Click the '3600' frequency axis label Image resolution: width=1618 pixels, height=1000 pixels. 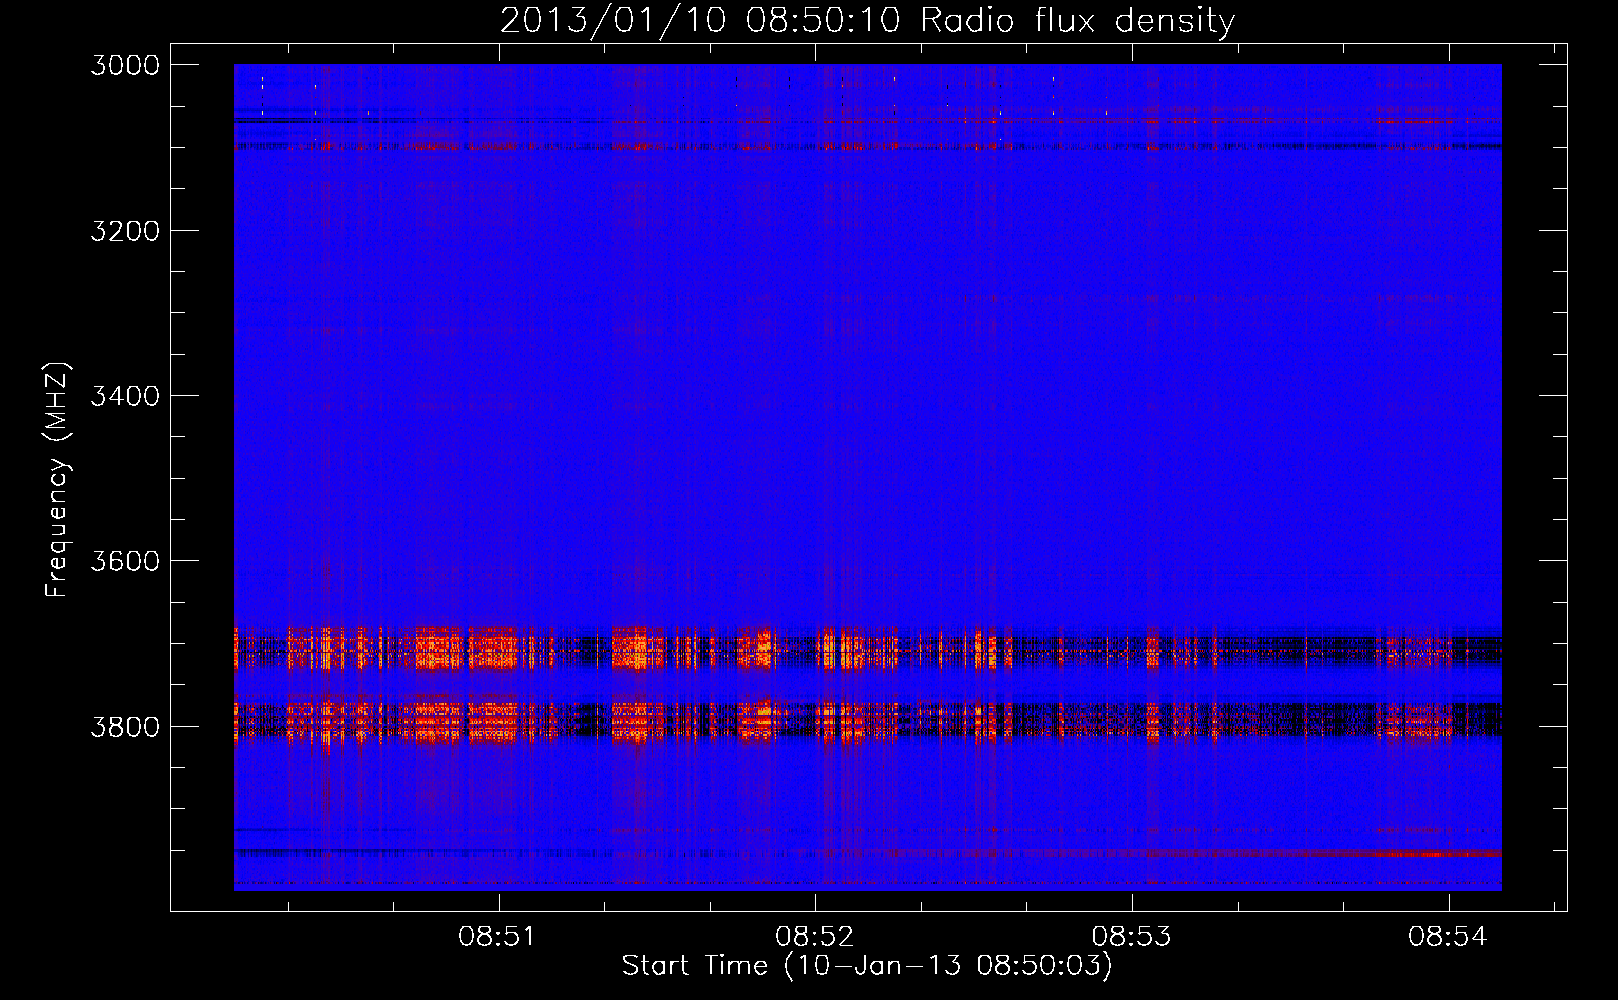coord(125,561)
